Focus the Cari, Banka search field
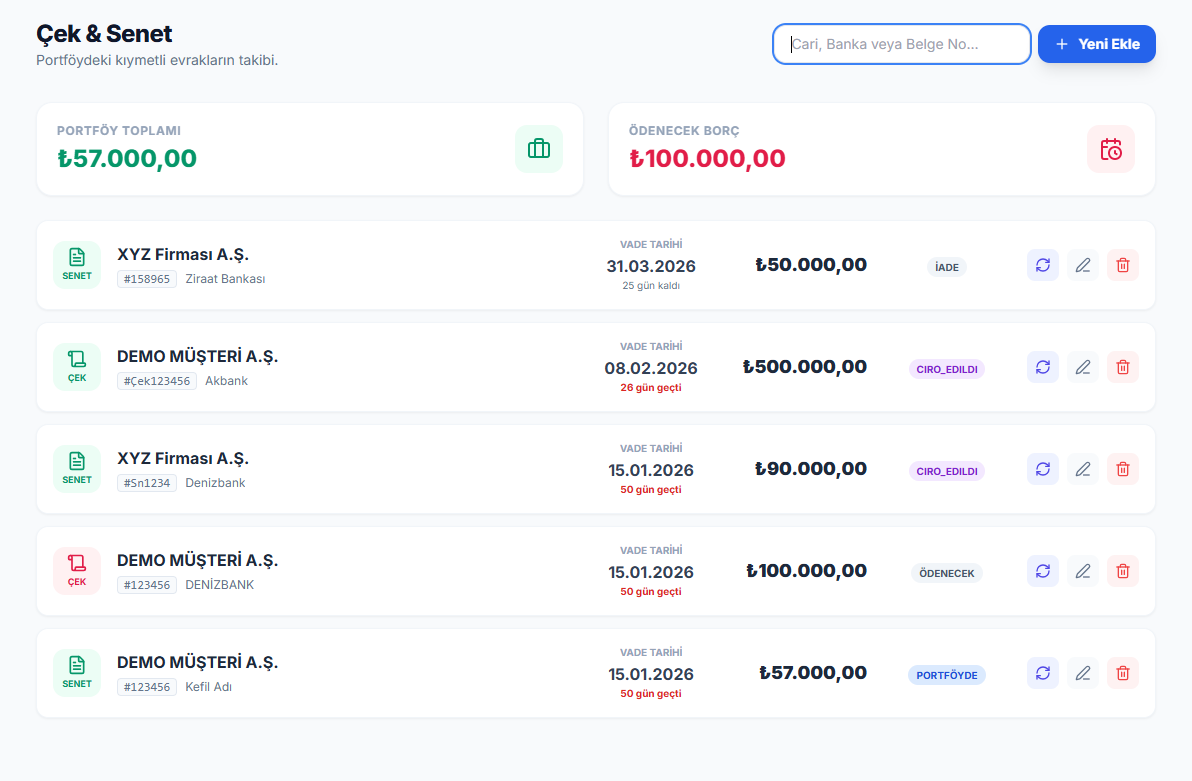The height and width of the screenshot is (781, 1192). point(901,44)
